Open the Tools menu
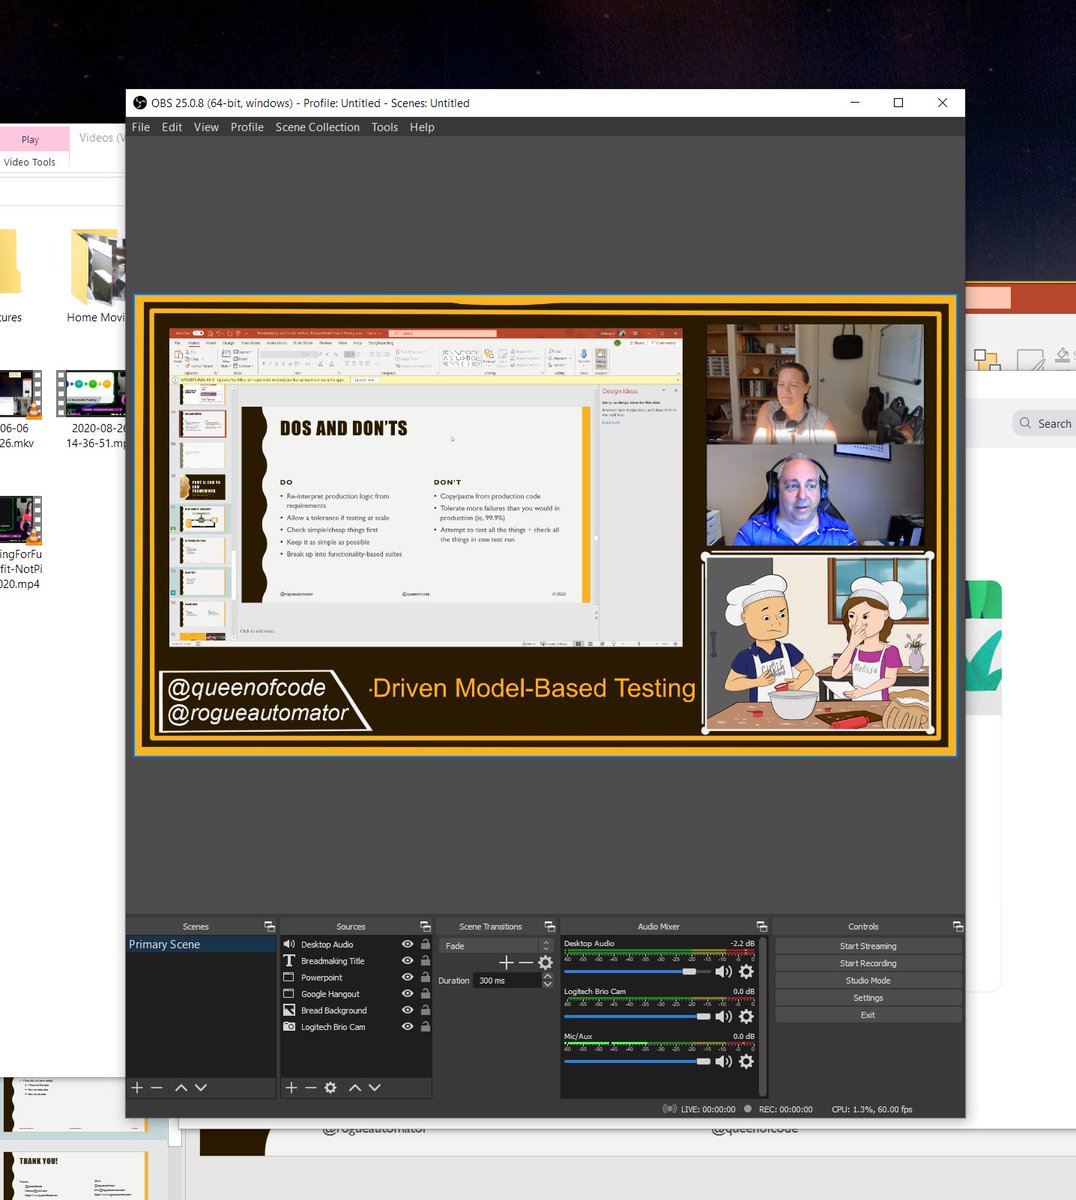 point(384,127)
